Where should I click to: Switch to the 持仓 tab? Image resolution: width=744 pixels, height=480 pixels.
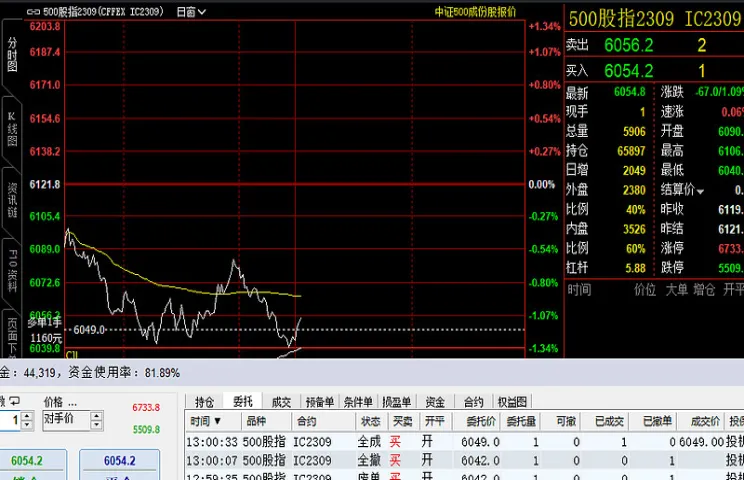coord(204,402)
